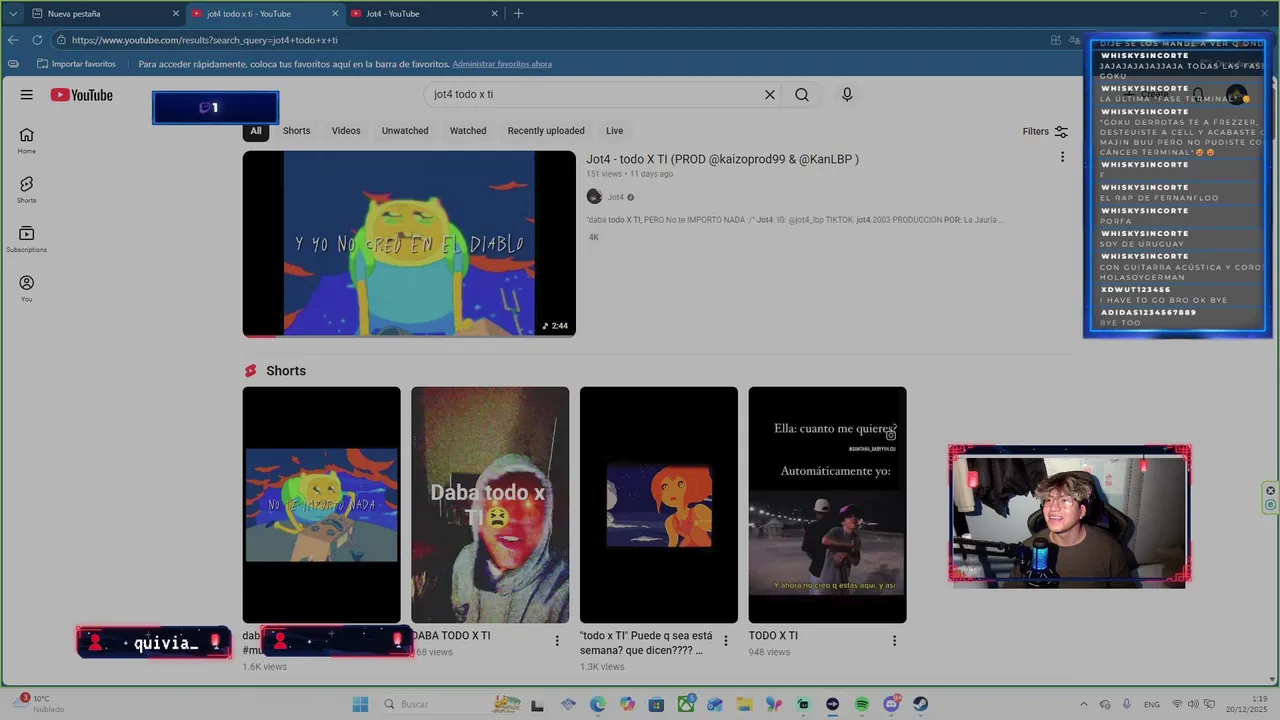Open the Ella cuanto me quieres short

click(x=827, y=505)
